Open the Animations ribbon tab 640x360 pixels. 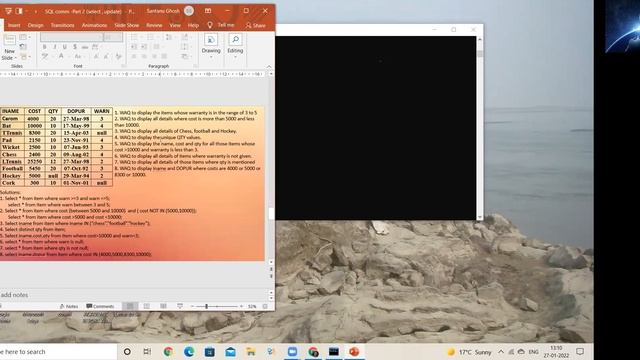pos(94,25)
